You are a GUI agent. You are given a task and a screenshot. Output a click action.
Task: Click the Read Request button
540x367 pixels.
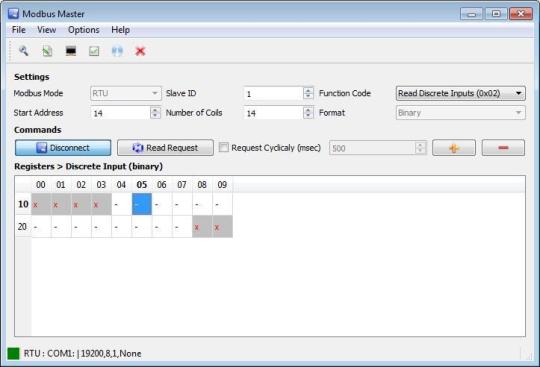coord(165,148)
